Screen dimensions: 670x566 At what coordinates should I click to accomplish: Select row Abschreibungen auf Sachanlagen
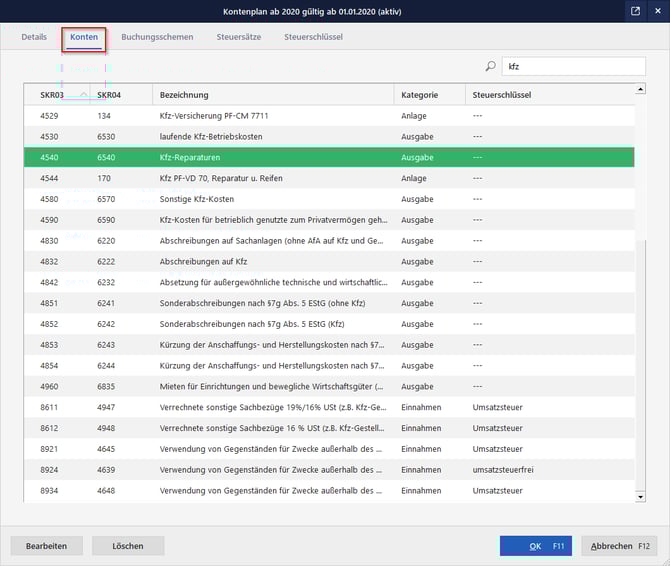(329, 241)
